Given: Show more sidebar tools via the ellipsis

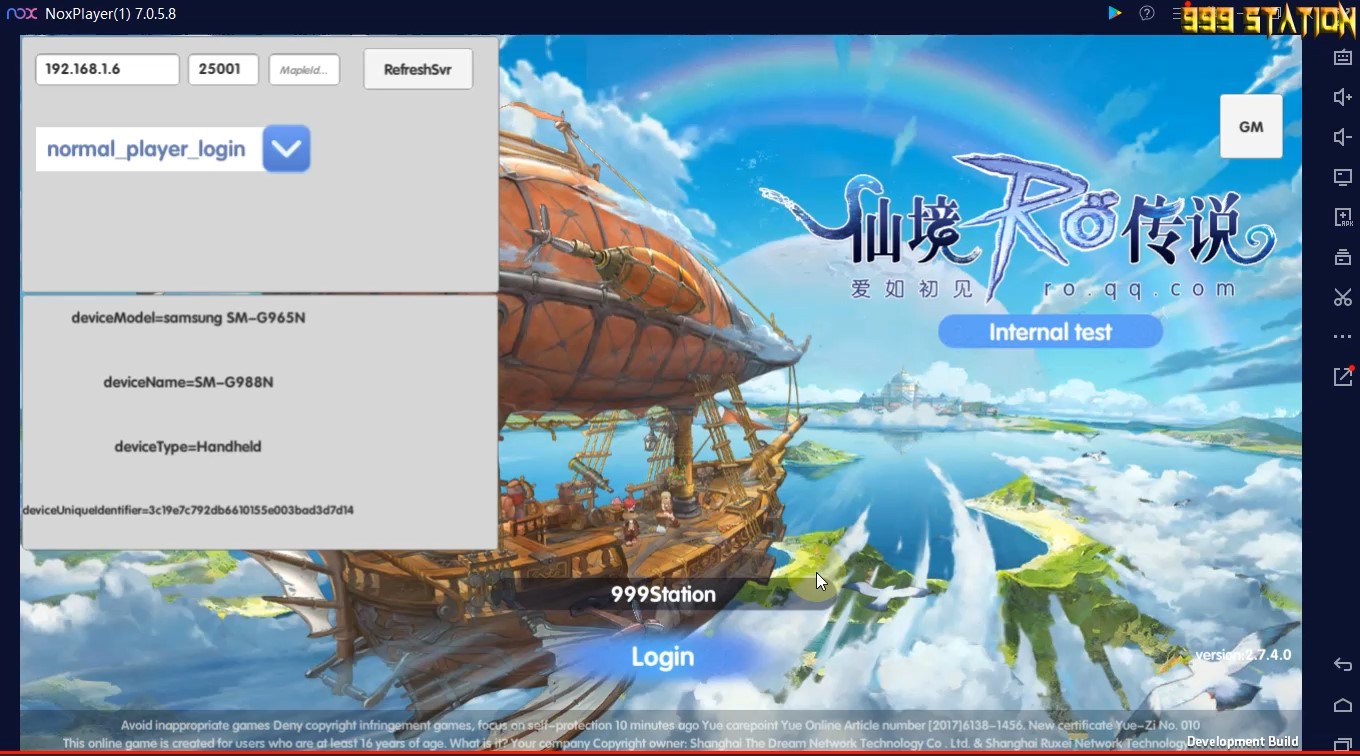Looking at the screenshot, I should tap(1343, 337).
